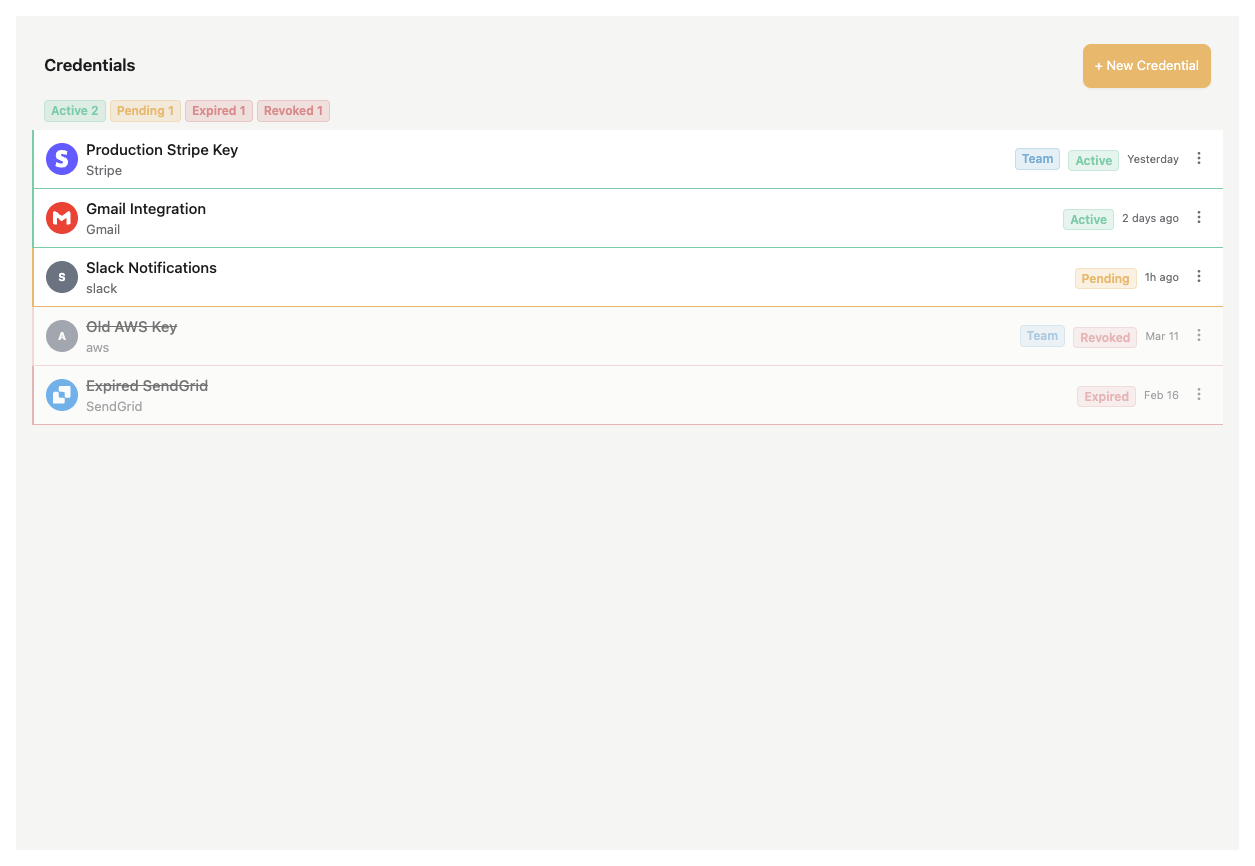Viewport: 1255px width, 866px height.
Task: Toggle the Active 2 filter pill
Action: coord(75,110)
